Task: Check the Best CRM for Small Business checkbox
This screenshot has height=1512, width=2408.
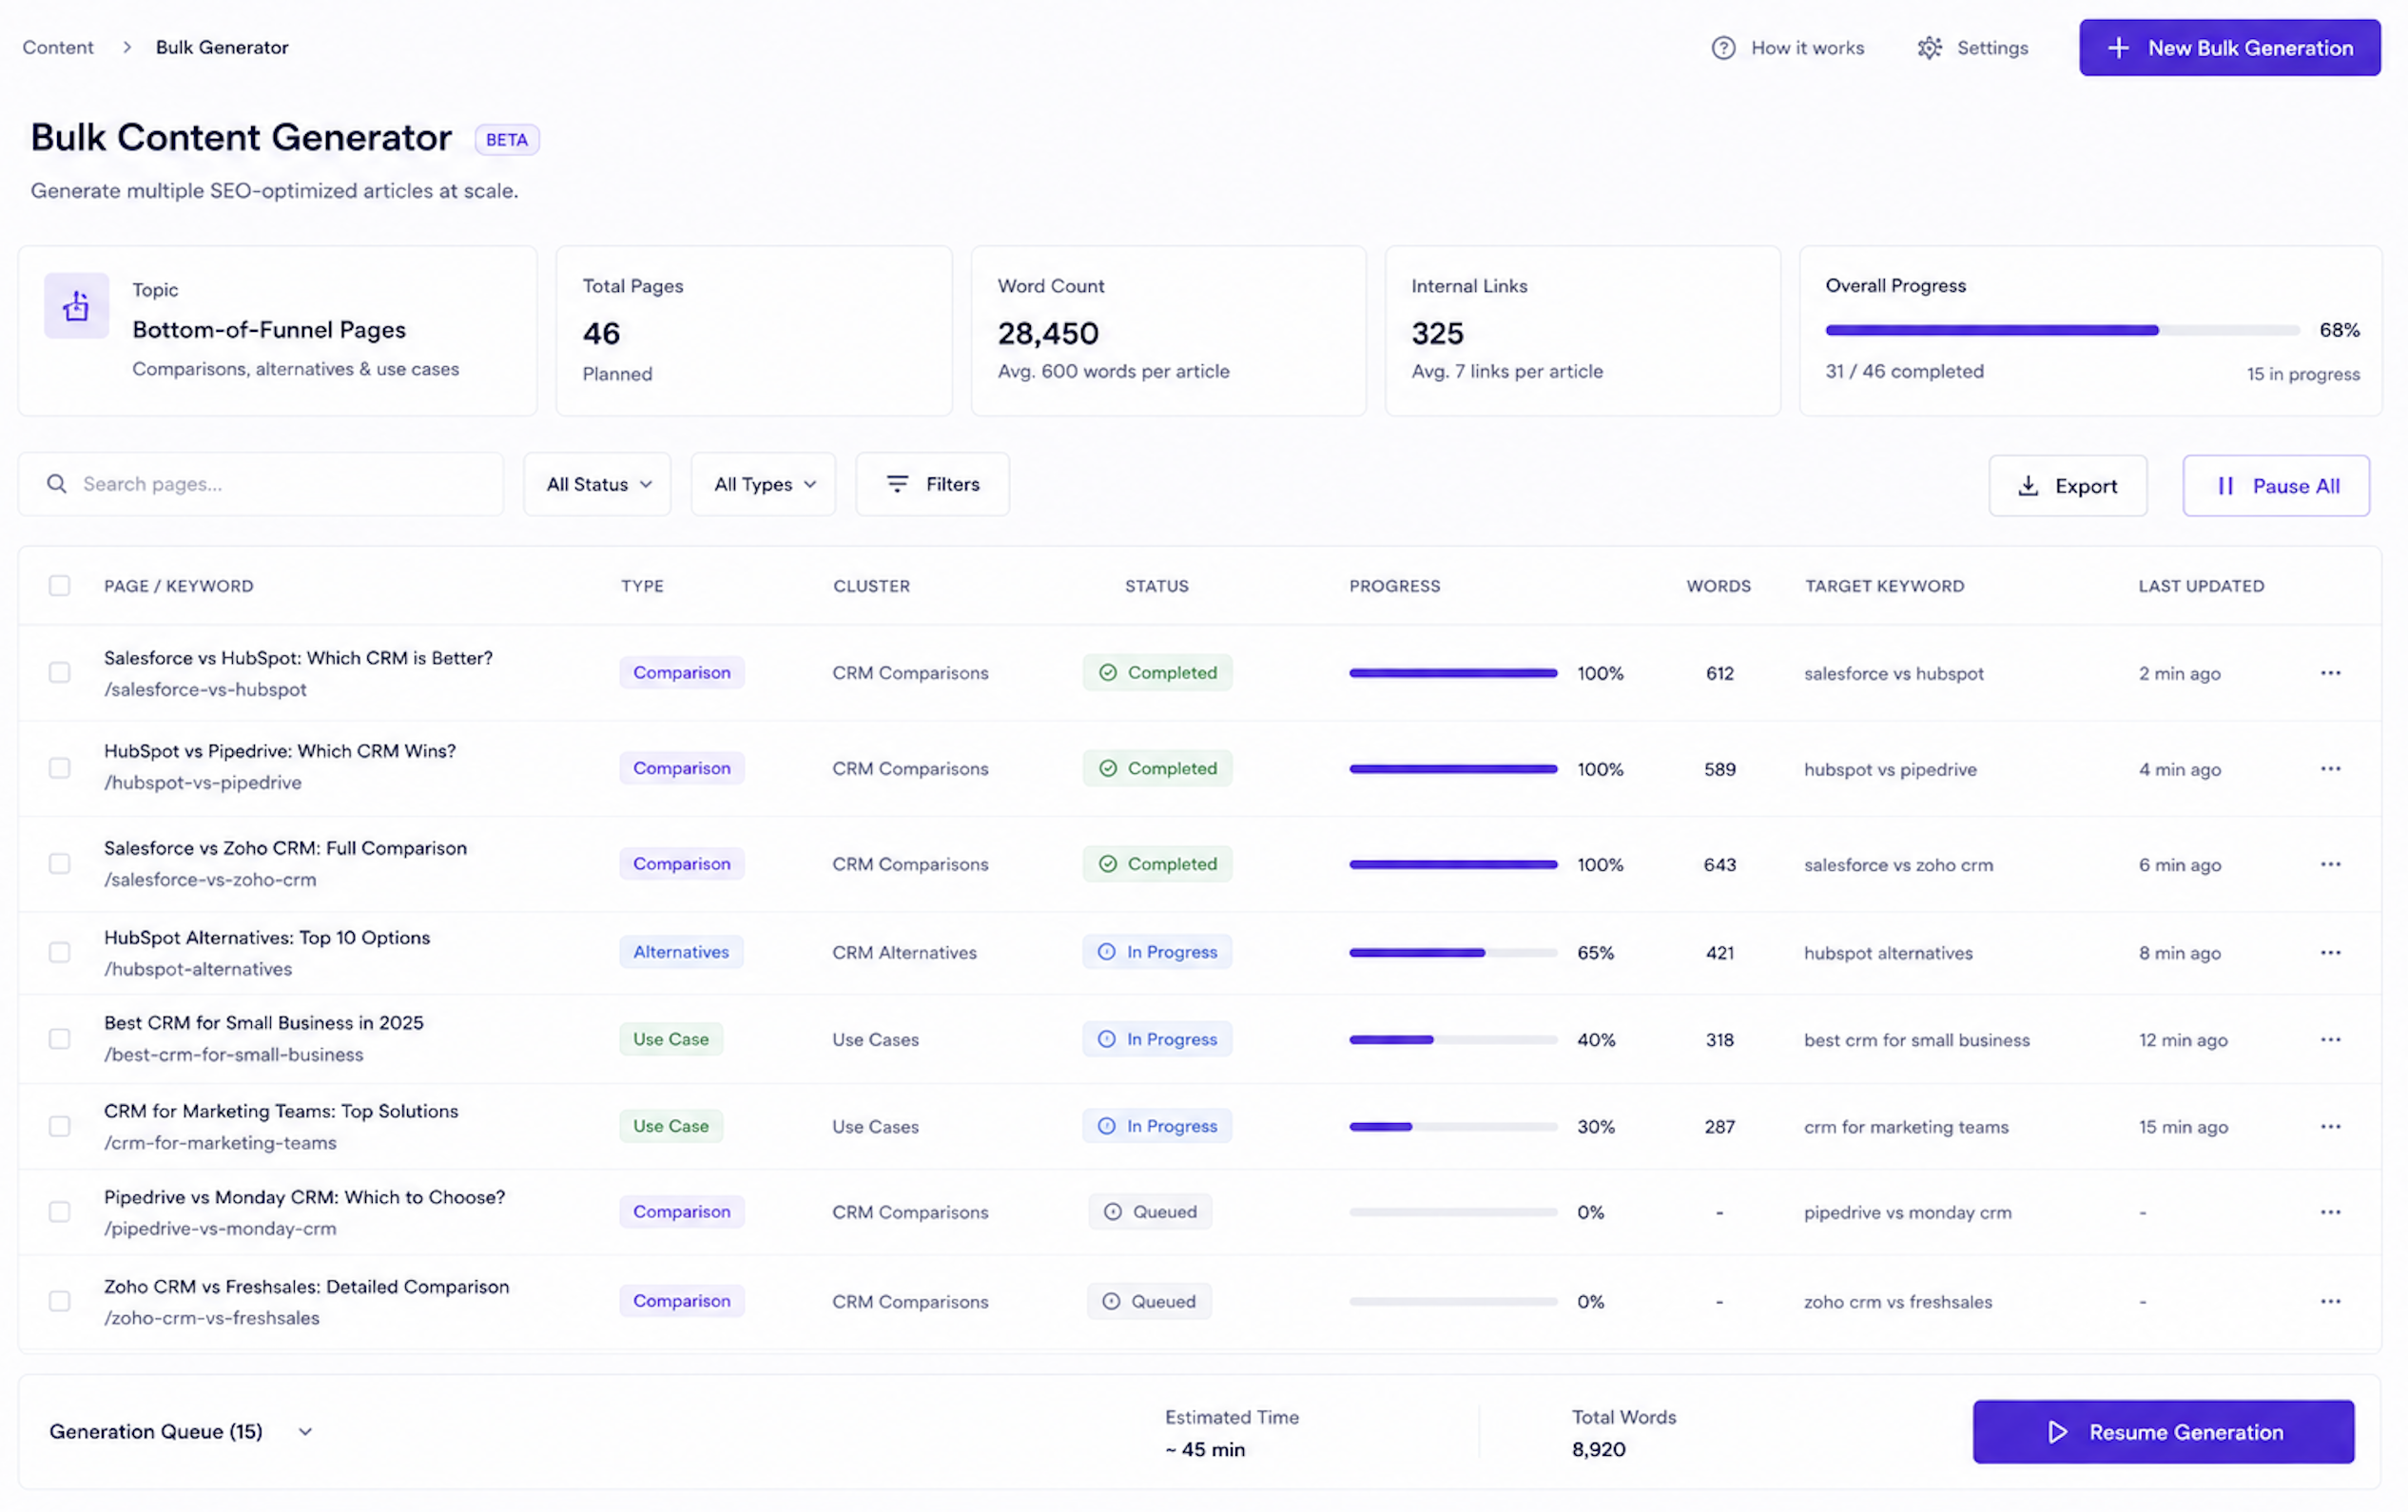Action: (x=60, y=1040)
